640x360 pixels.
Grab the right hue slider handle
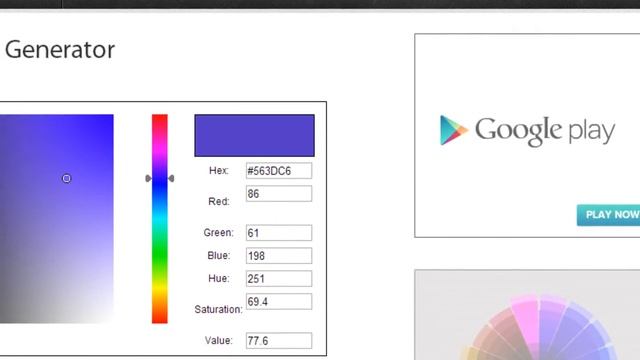tap(171, 178)
